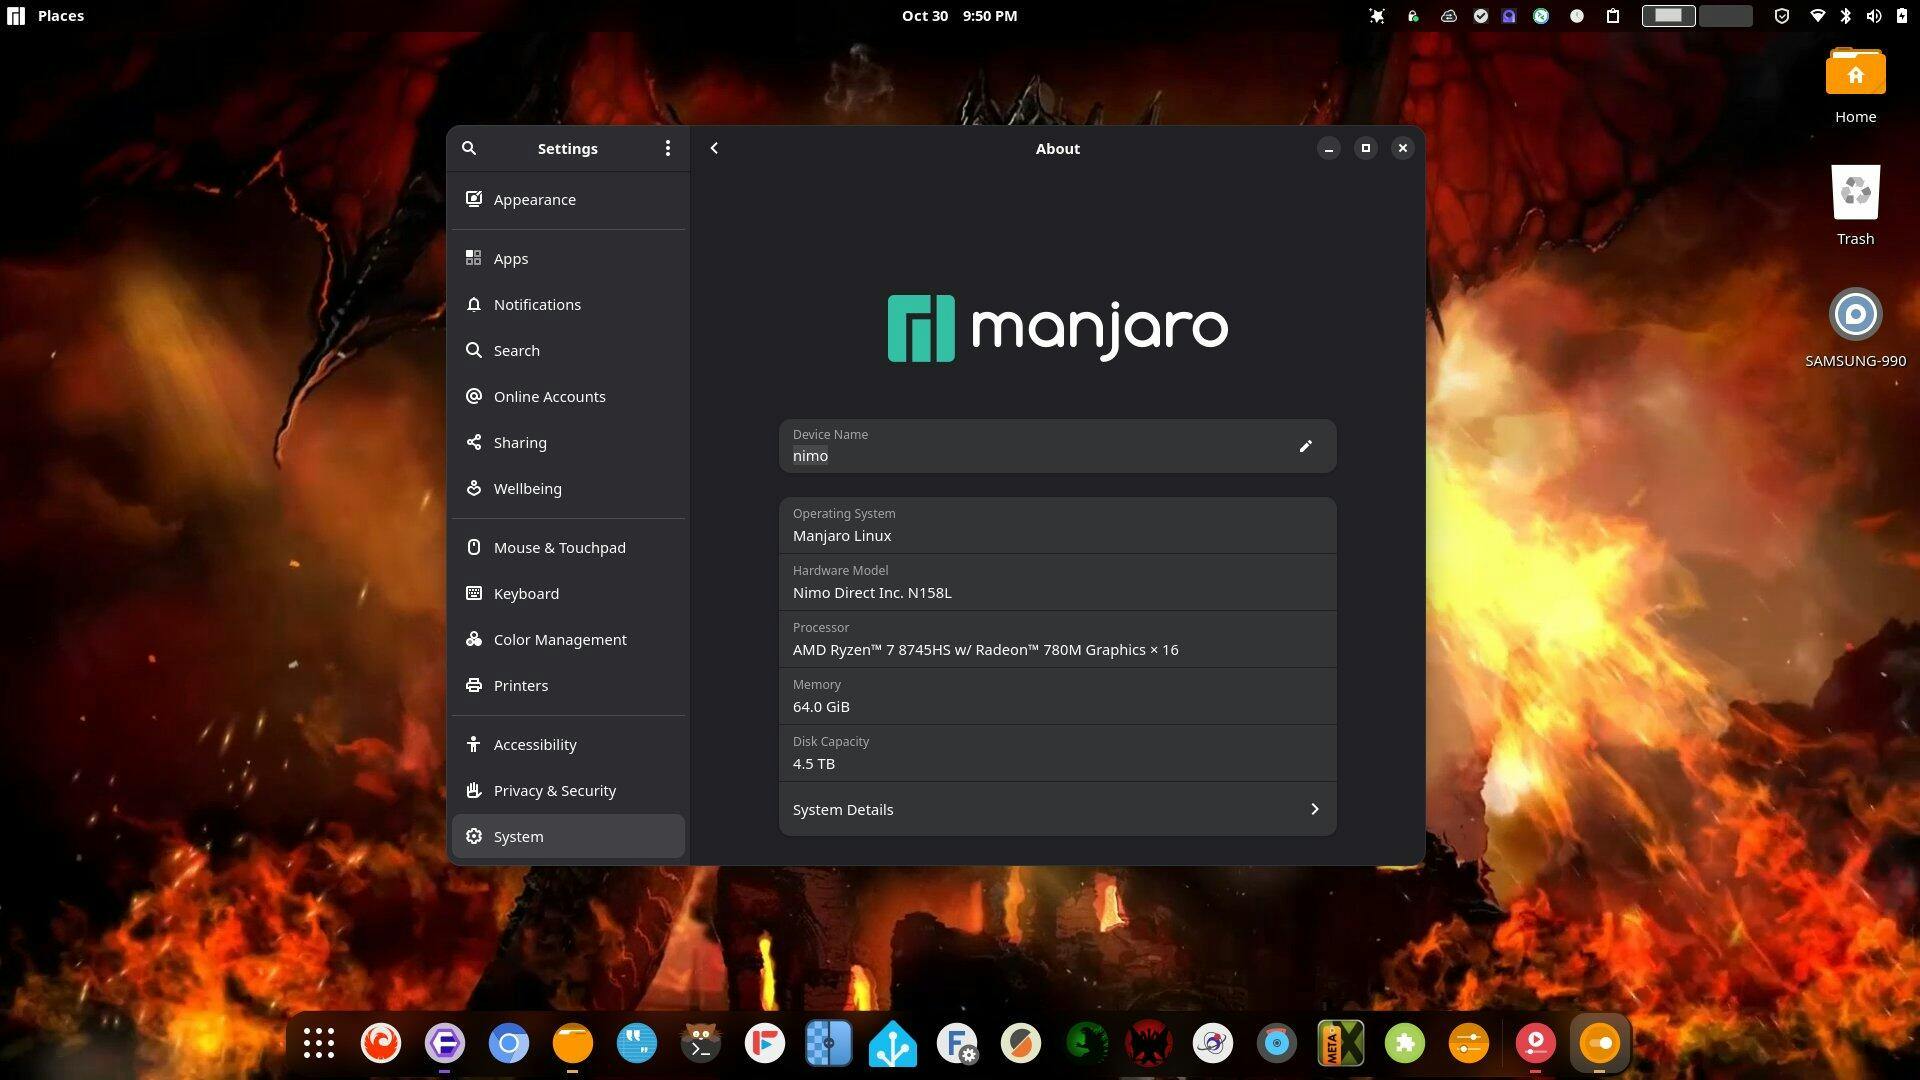
Task: Click the volume icon in system tray
Action: click(1873, 16)
